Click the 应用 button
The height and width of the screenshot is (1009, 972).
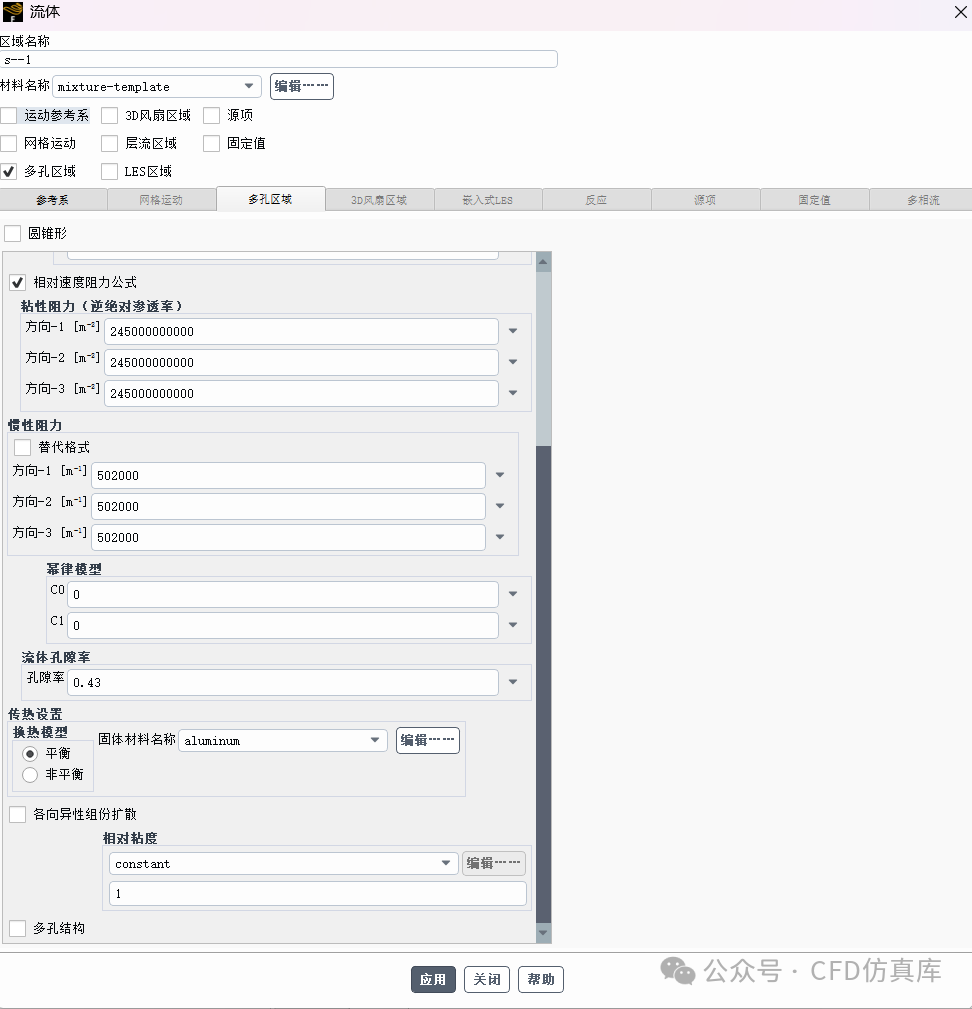(433, 979)
